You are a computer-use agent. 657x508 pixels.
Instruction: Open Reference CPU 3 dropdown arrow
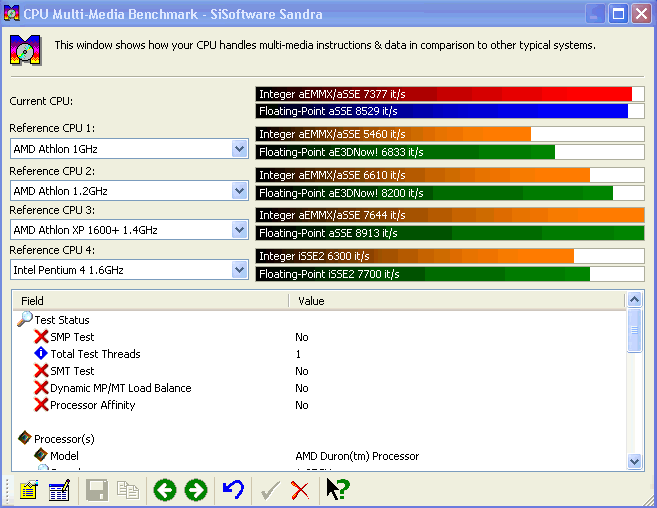pyautogui.click(x=239, y=230)
